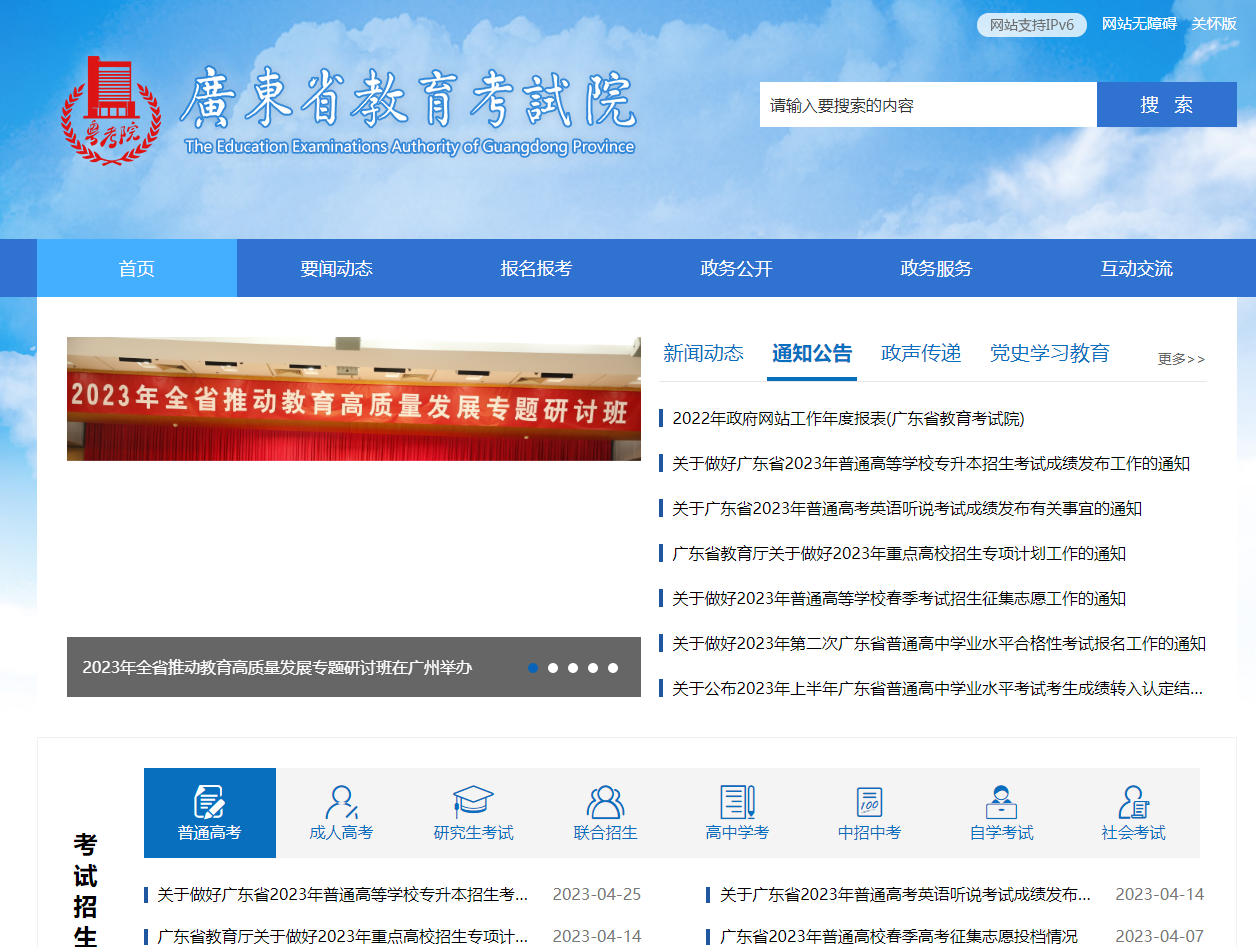Show the third carousel slide dot
The image size is (1256, 947).
click(573, 668)
